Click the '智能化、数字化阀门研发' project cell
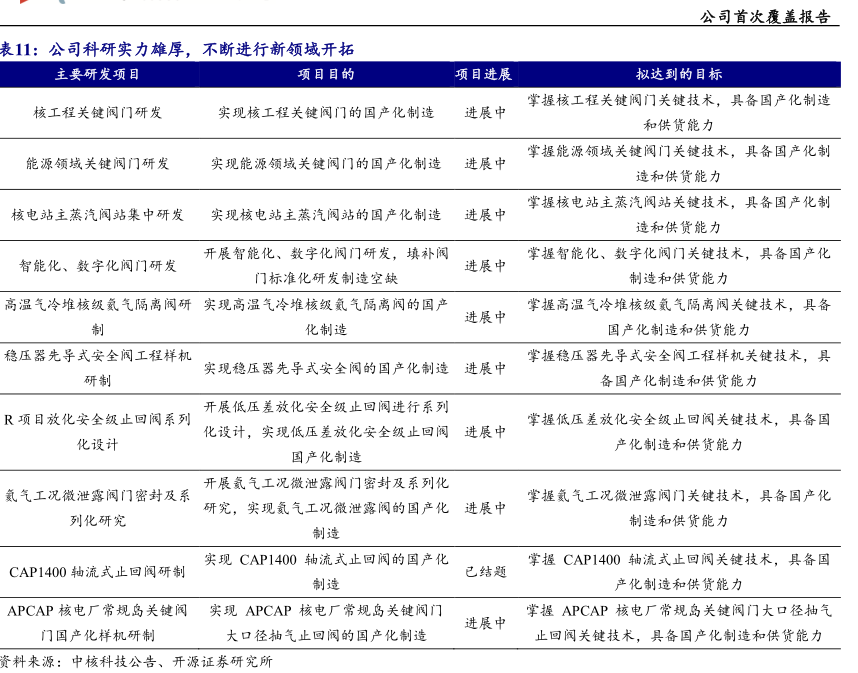Image resolution: width=858 pixels, height=673 pixels. [97, 266]
